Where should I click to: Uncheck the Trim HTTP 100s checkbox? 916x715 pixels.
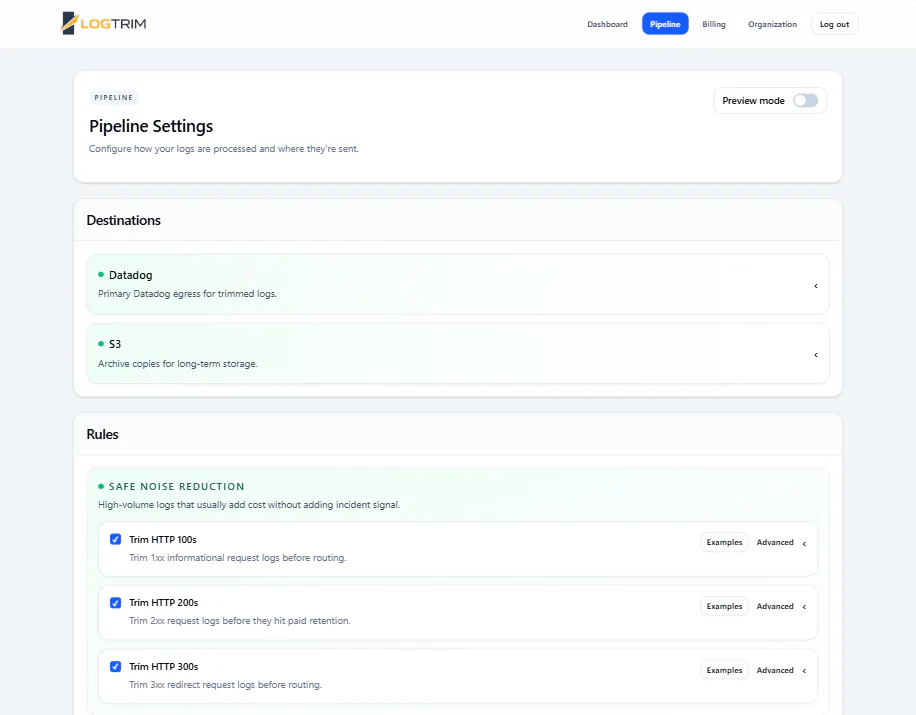(116, 539)
